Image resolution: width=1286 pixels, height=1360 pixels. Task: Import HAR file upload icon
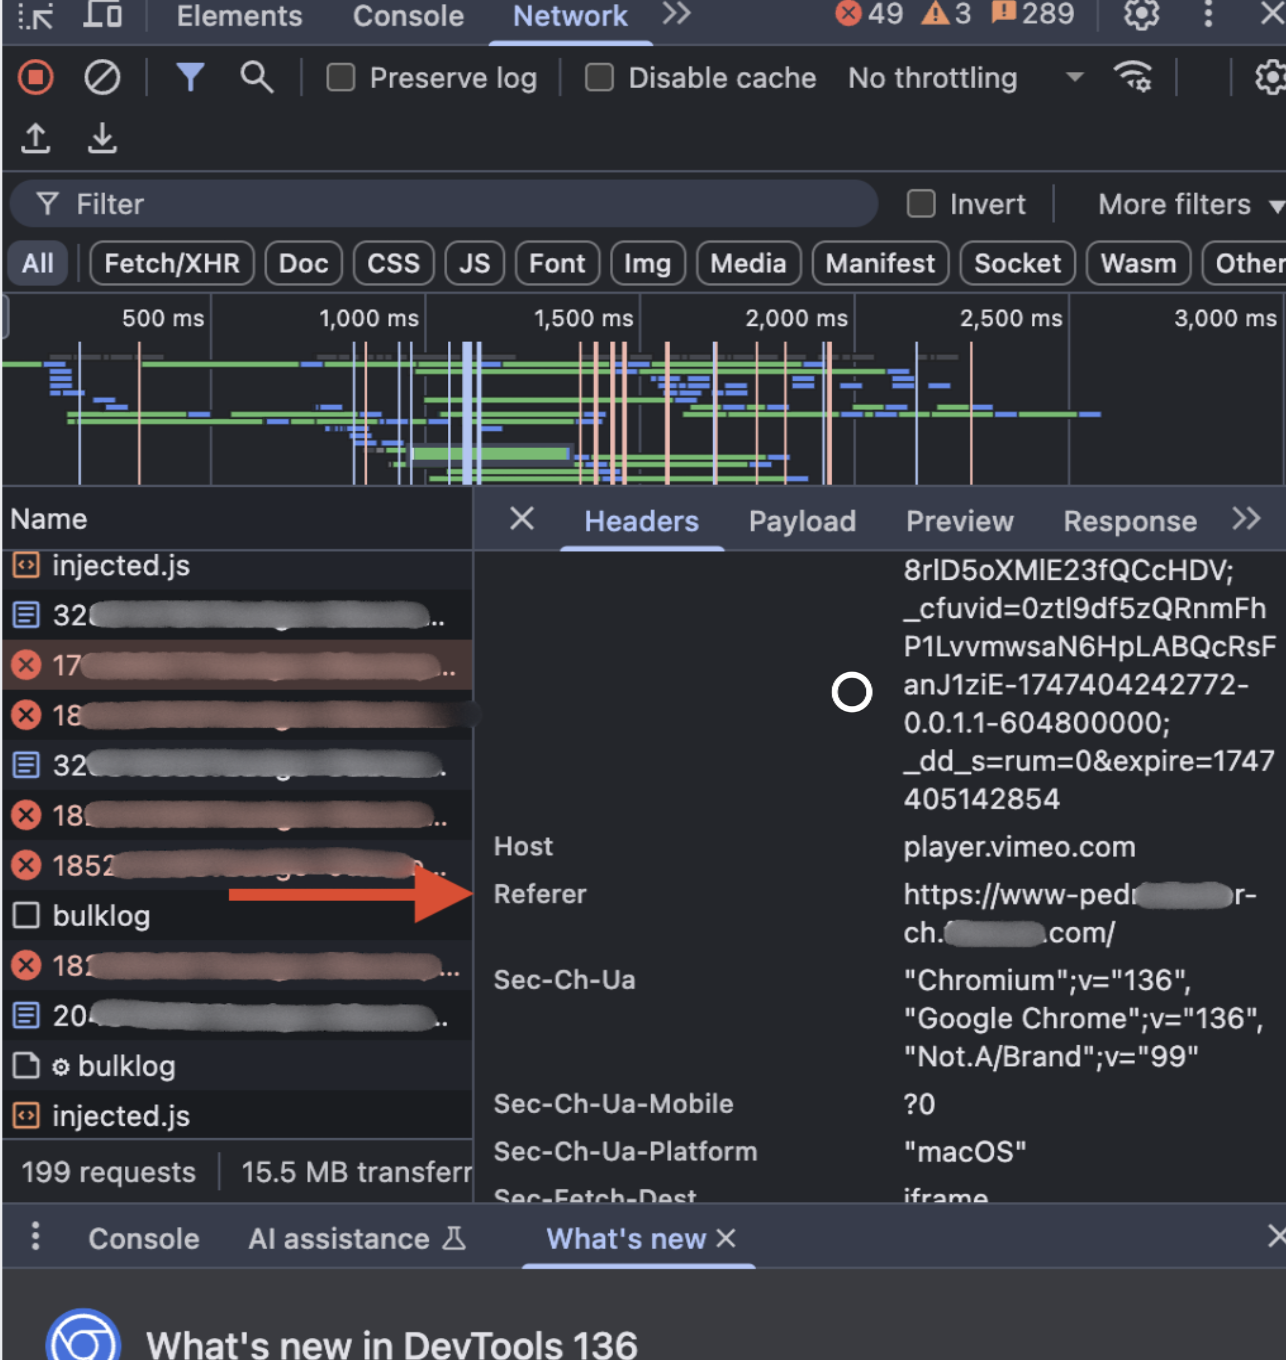[x=36, y=138]
